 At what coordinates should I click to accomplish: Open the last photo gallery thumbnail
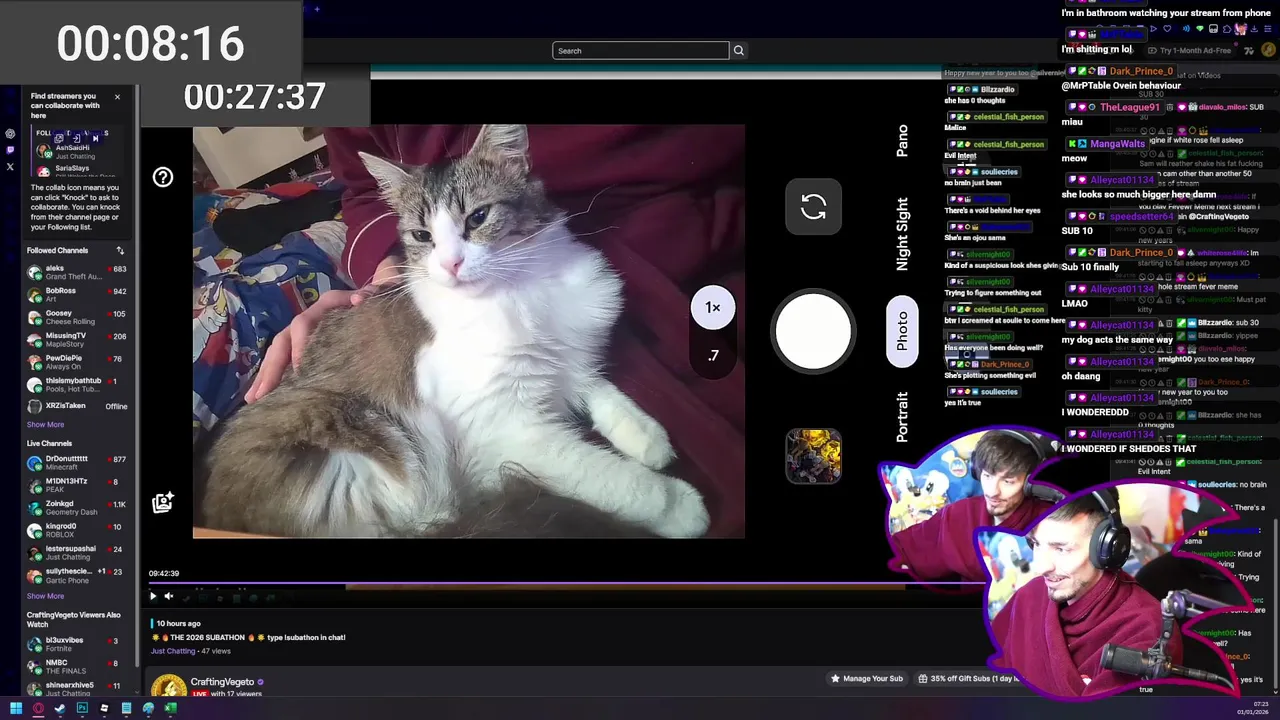(x=813, y=456)
